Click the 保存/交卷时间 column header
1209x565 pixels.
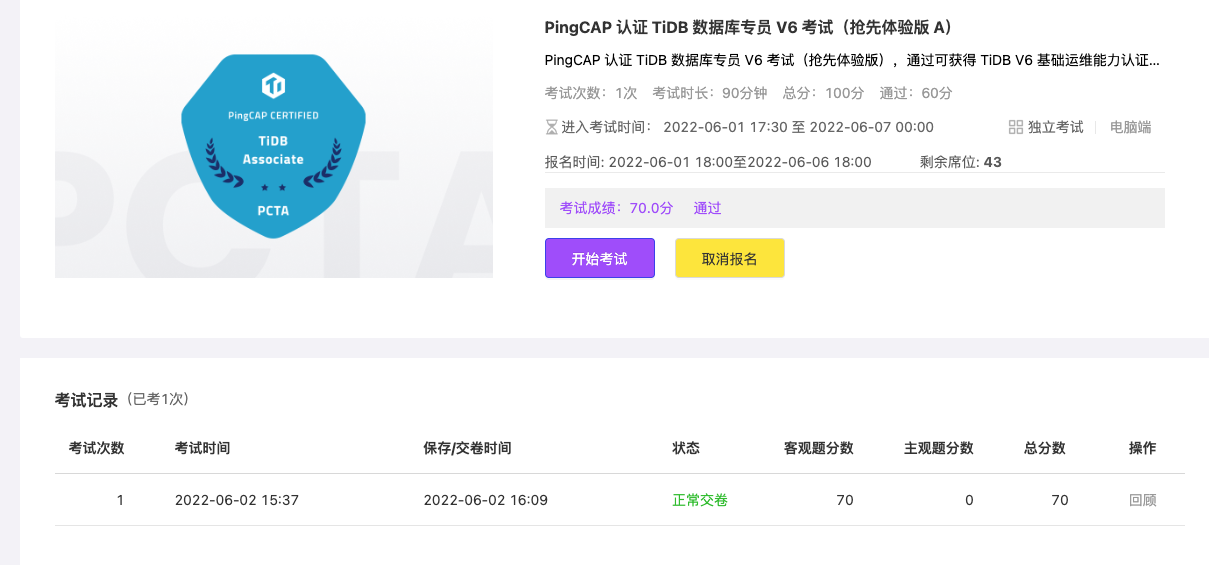click(x=467, y=448)
